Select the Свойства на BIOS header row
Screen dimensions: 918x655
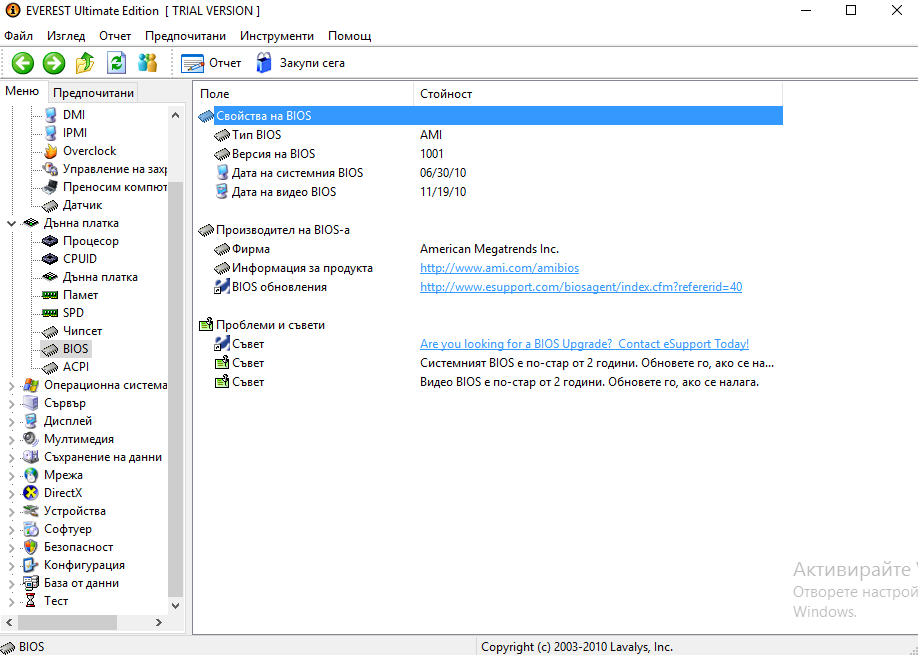pos(490,116)
